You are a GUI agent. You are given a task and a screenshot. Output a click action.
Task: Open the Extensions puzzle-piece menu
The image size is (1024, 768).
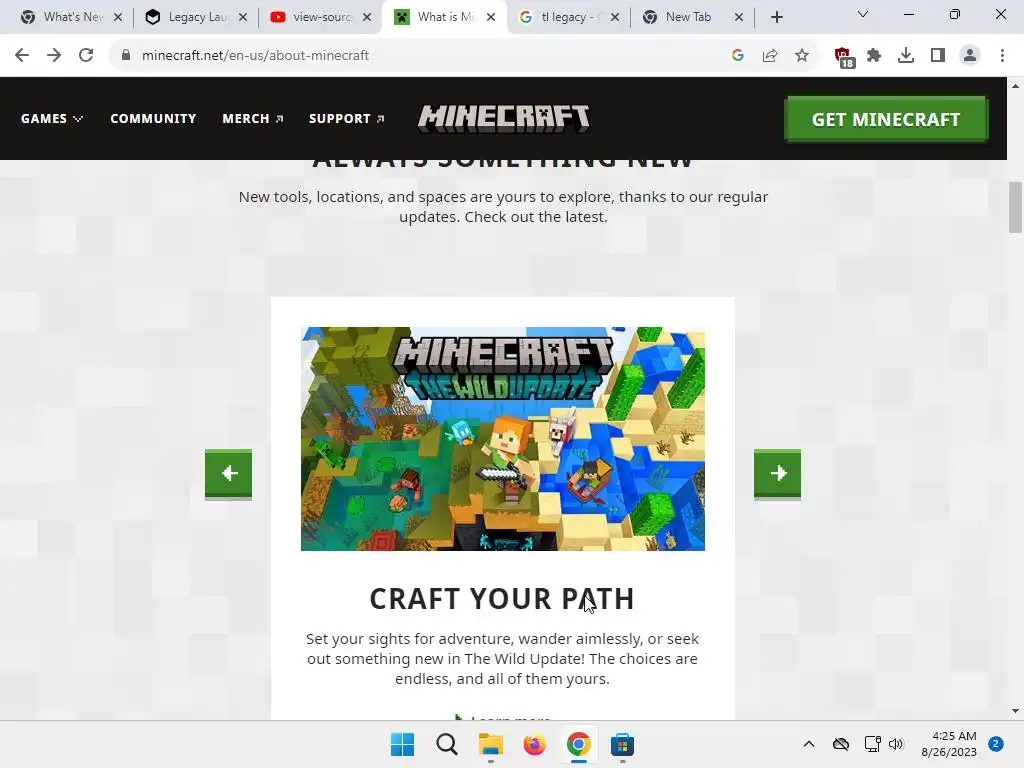click(874, 56)
